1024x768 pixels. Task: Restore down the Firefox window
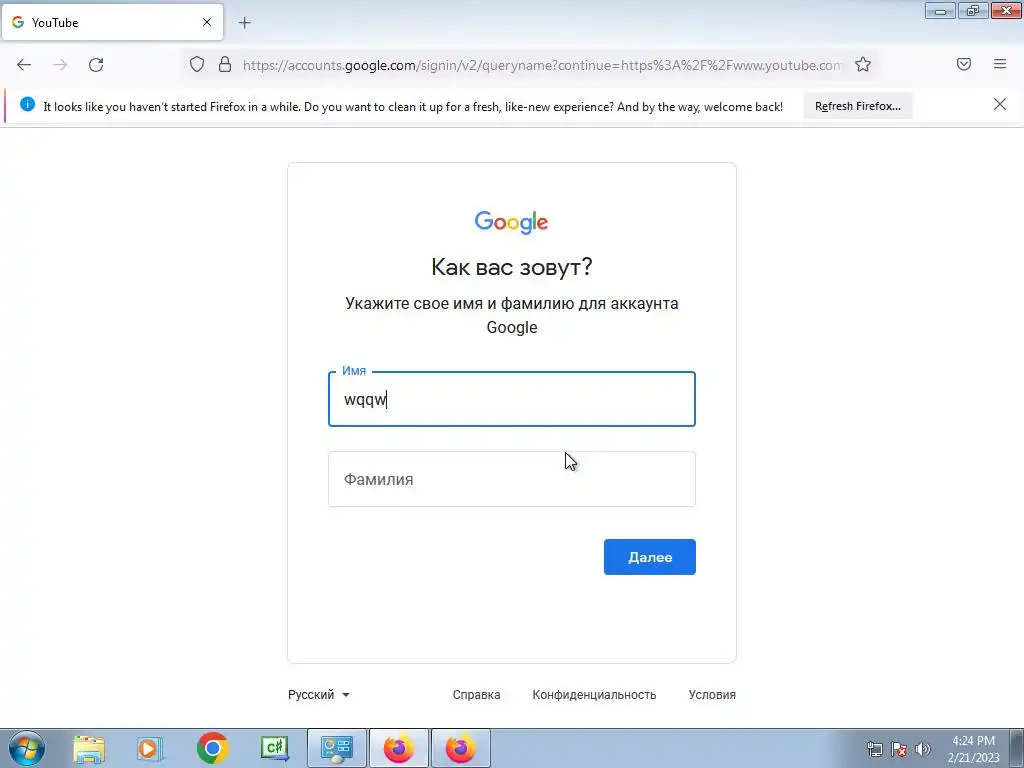[x=973, y=10]
